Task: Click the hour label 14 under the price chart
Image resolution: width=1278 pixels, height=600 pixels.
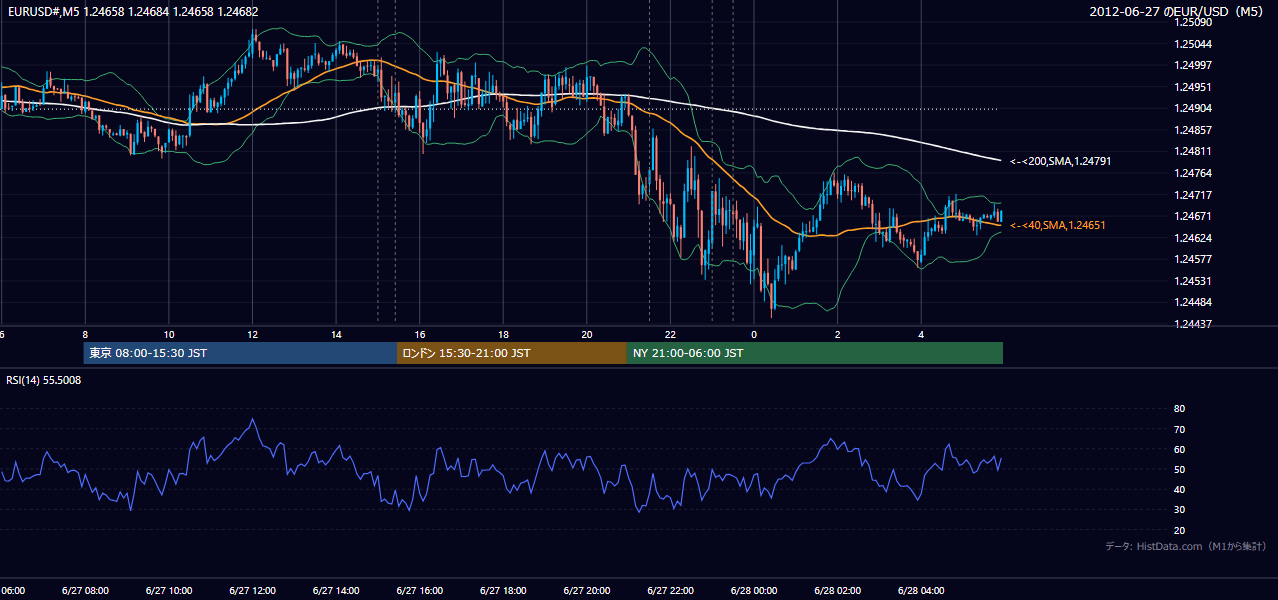Action: 336,334
